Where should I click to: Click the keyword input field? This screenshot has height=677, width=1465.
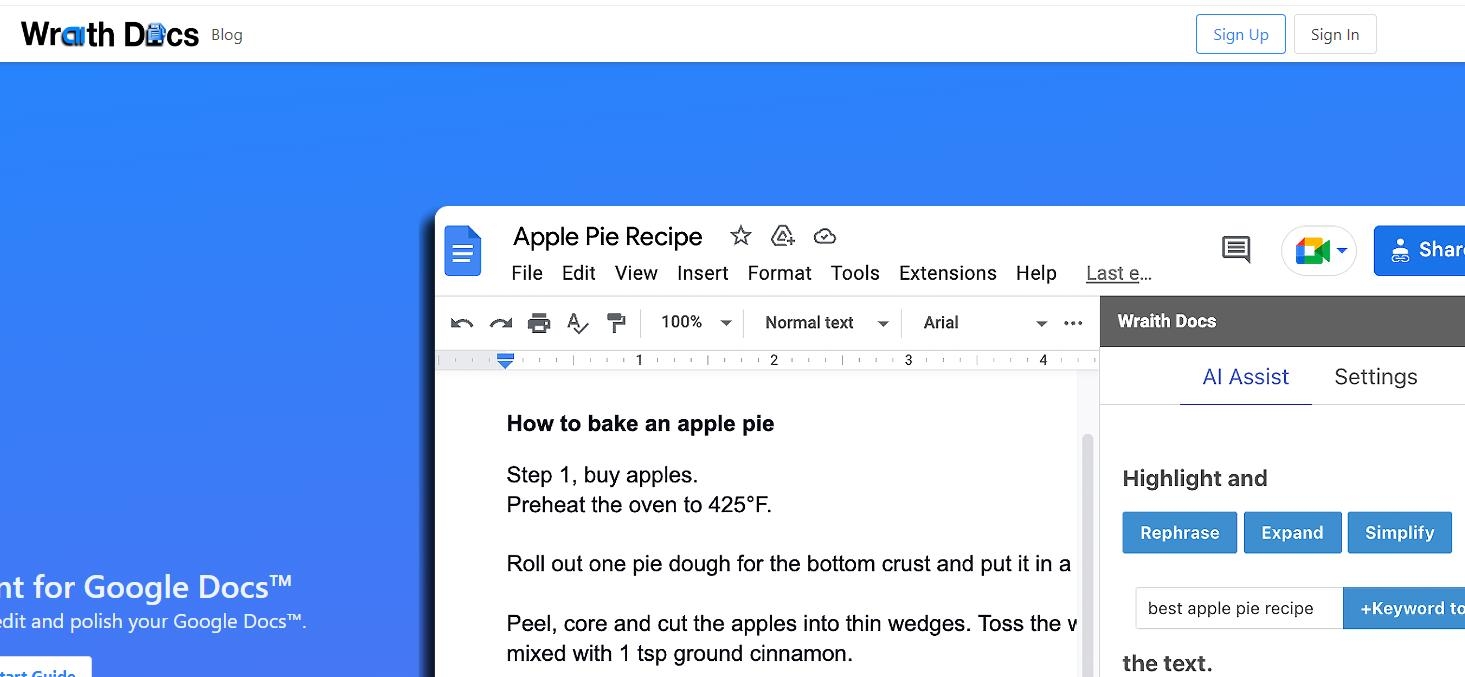pyautogui.click(x=1239, y=608)
